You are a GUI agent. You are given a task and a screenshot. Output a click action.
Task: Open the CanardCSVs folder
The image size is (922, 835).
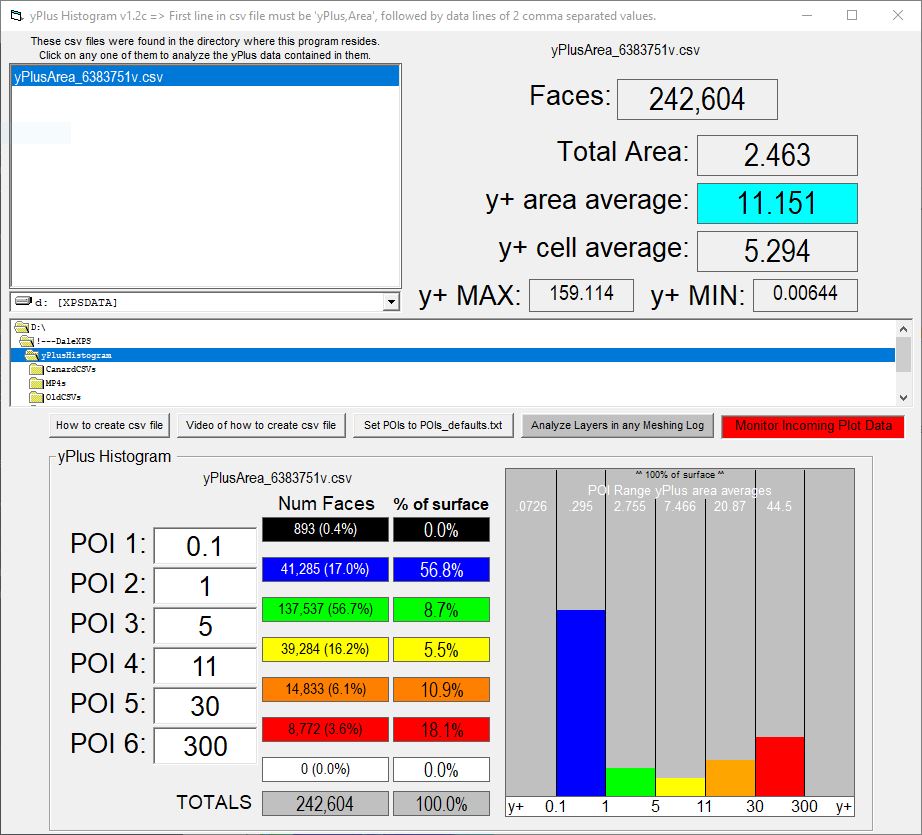tap(70, 369)
